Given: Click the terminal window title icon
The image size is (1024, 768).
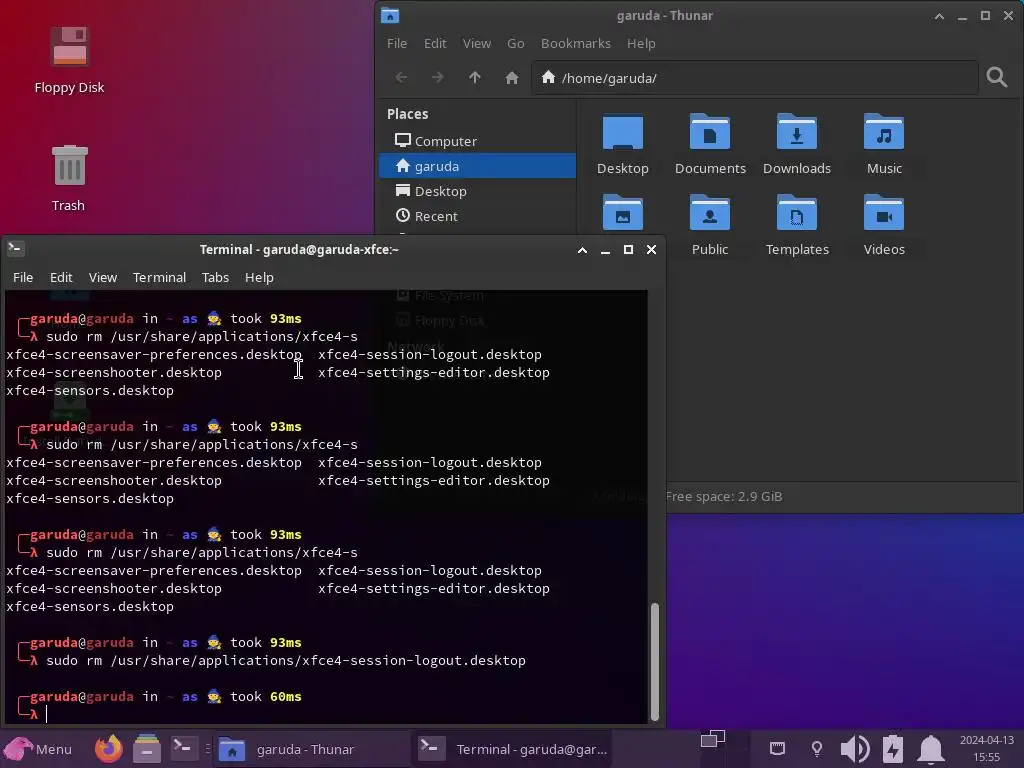Looking at the screenshot, I should 15,249.
